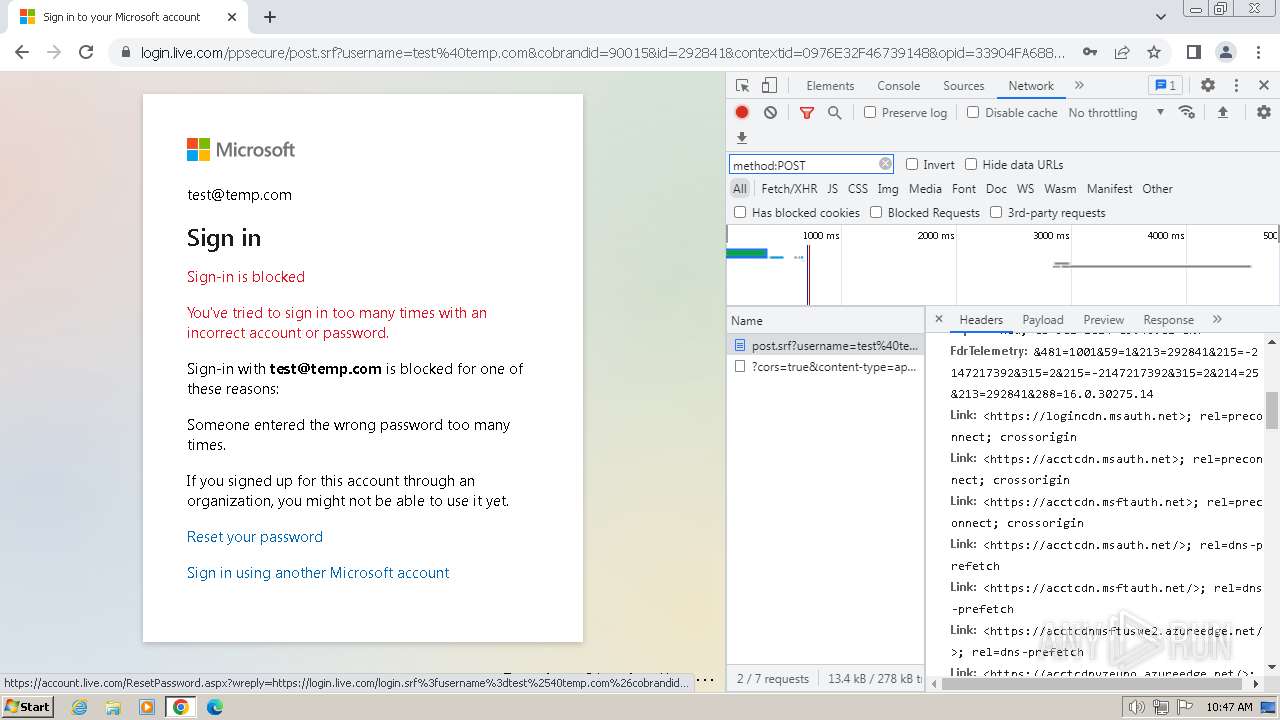Select the post.srf request row

(x=825, y=345)
